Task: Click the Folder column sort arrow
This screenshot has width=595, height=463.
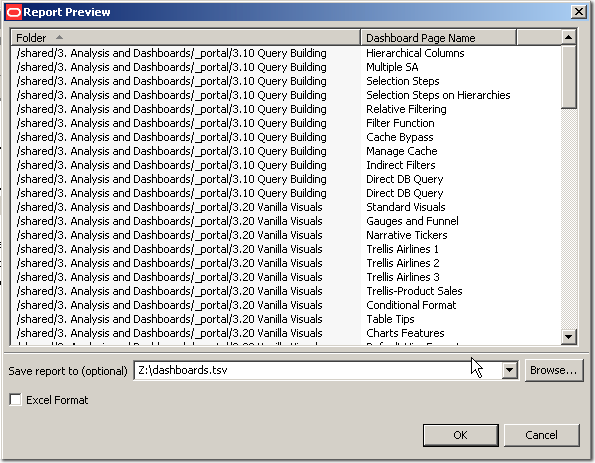Action: coord(59,37)
